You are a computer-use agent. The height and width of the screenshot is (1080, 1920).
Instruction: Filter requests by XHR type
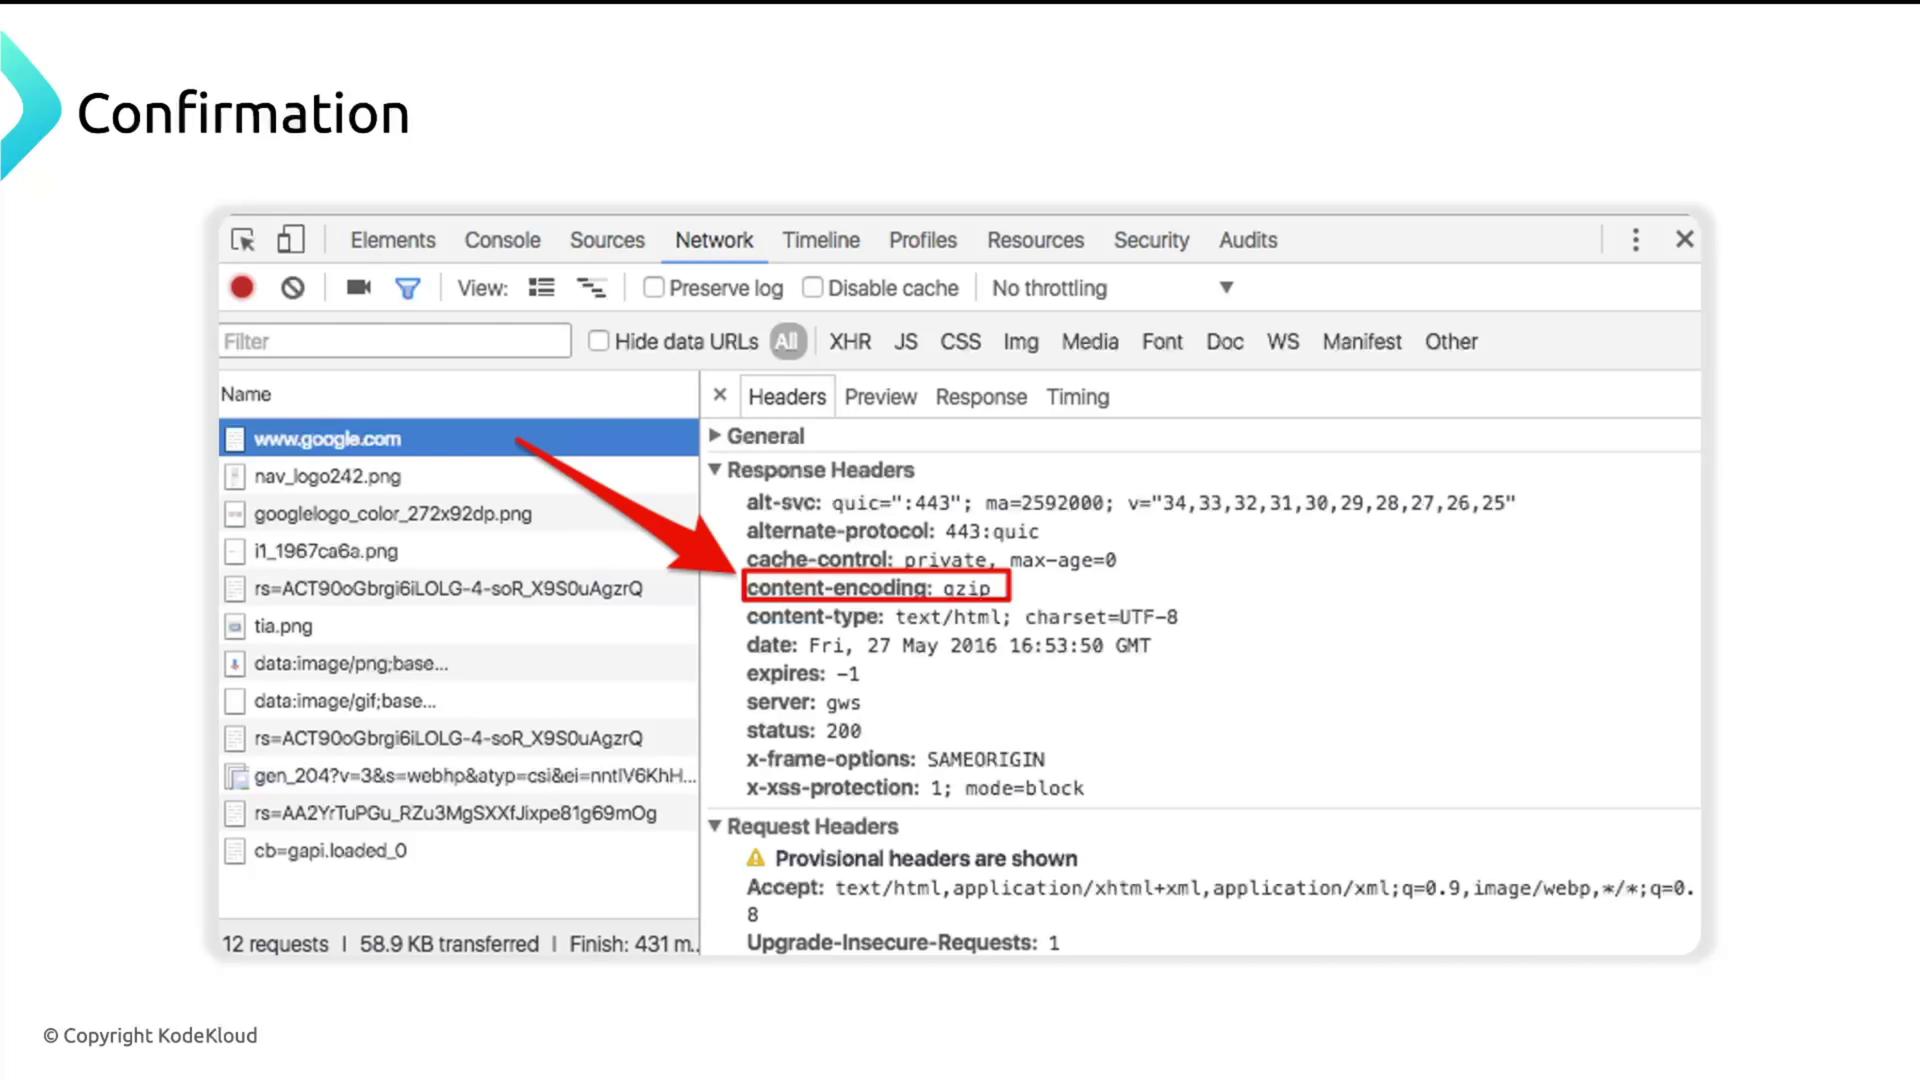pos(850,342)
